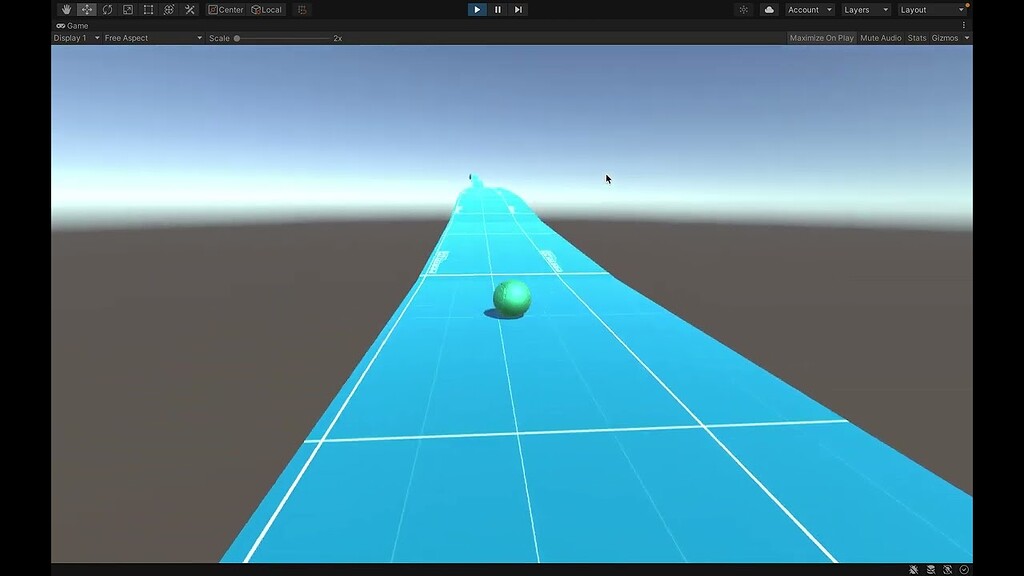Open the Free Aspect ratio dropdown
This screenshot has width=1024, height=576.
[152, 37]
